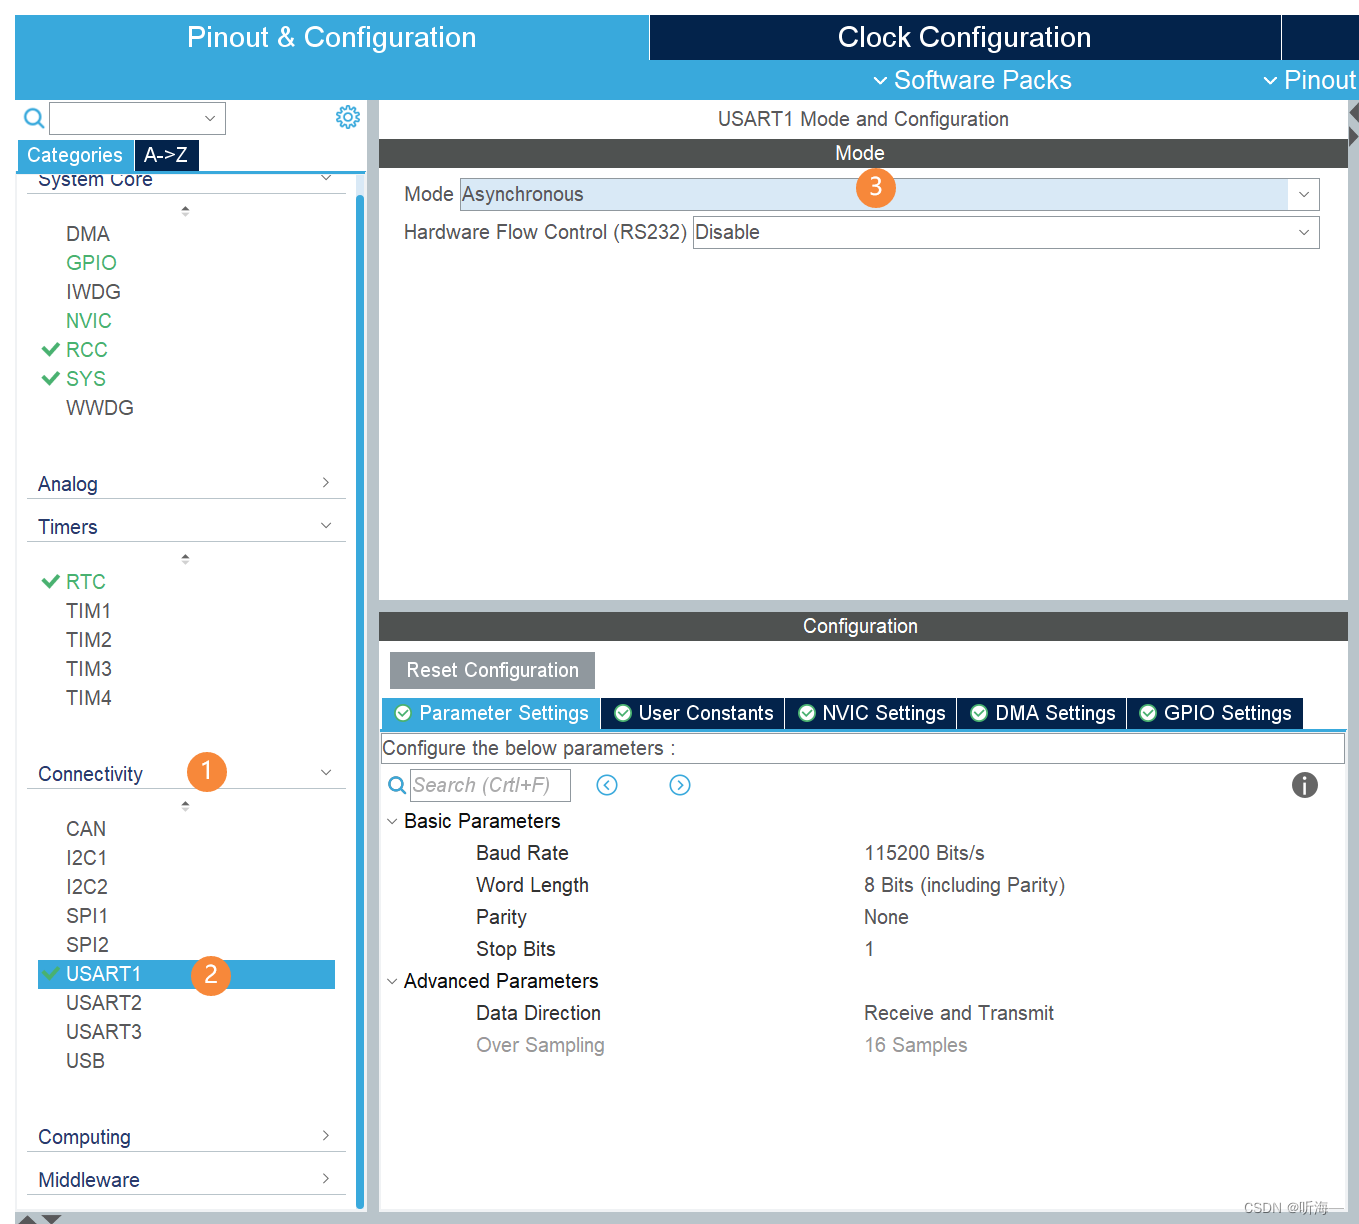Select DMA in System Core

coord(88,234)
